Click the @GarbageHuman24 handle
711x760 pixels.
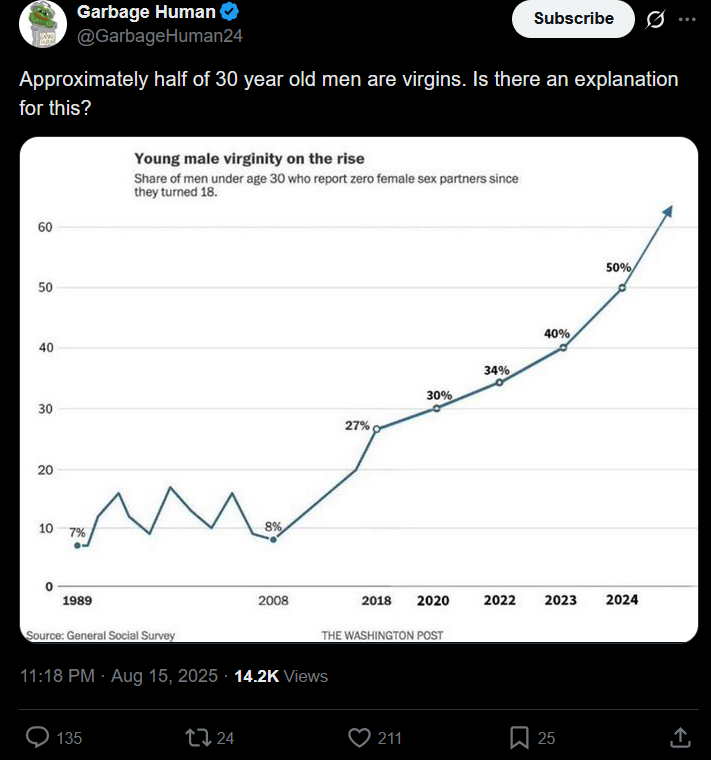coord(159,36)
